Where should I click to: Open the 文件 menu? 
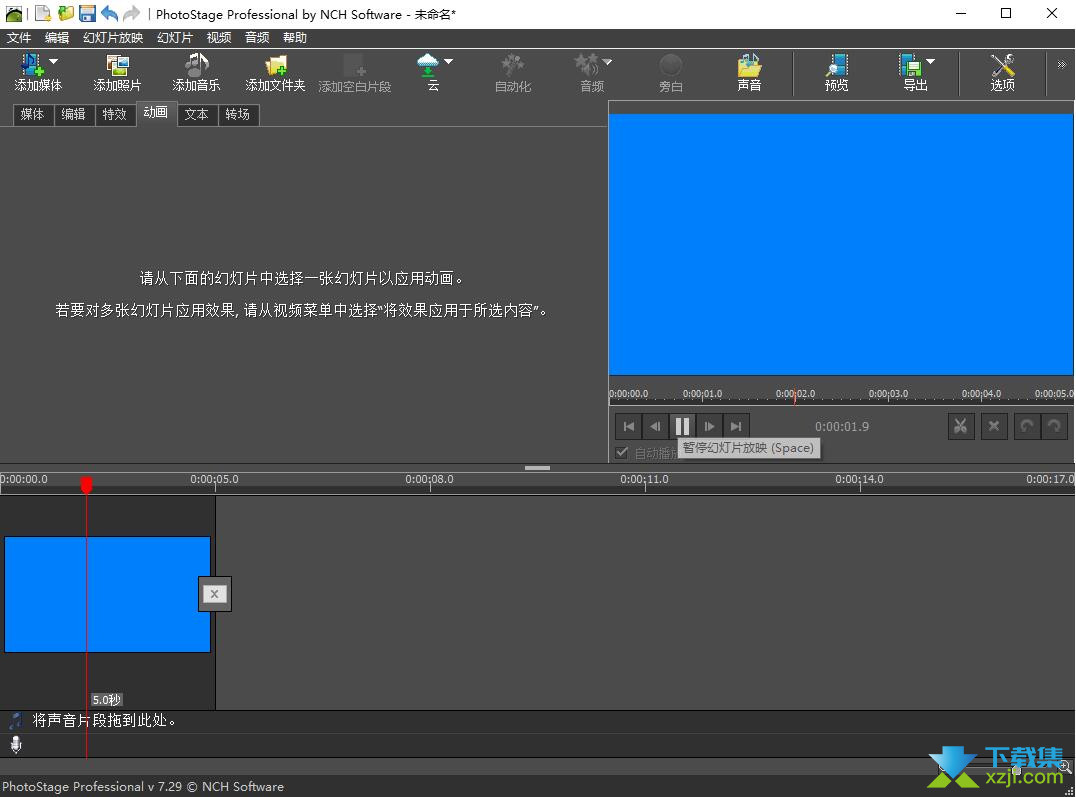(x=19, y=38)
